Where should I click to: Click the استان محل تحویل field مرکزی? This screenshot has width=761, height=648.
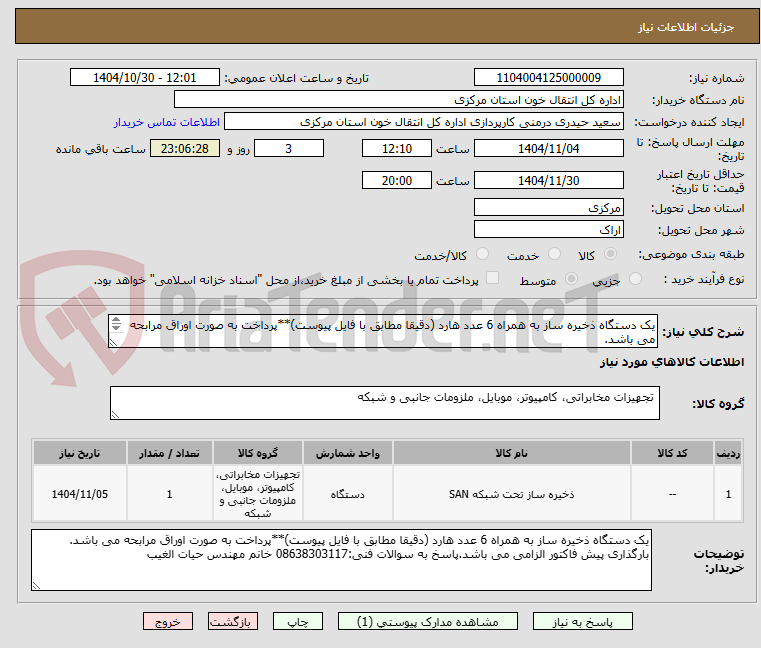click(x=548, y=208)
